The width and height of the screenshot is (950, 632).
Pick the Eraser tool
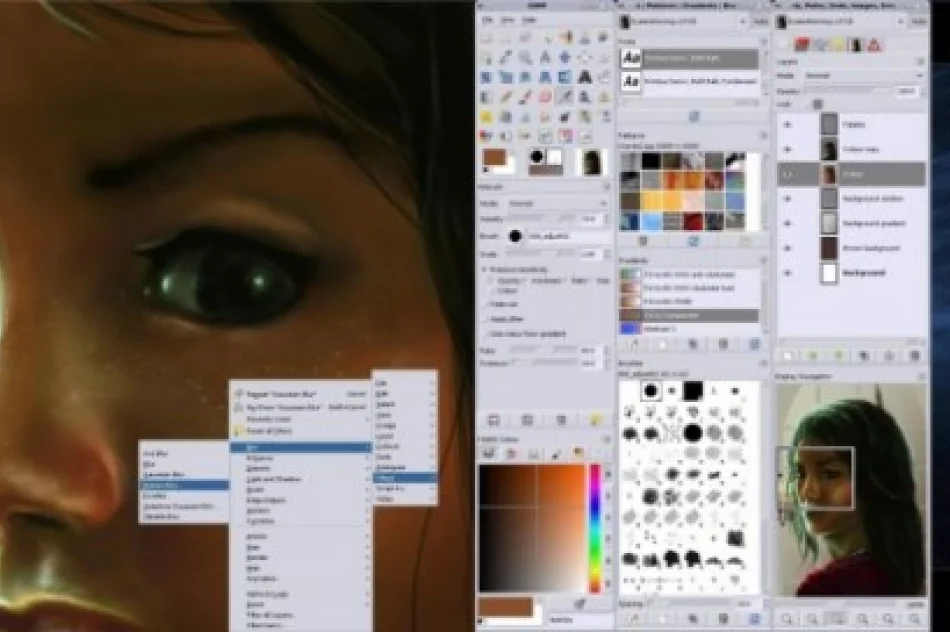pyautogui.click(x=546, y=97)
